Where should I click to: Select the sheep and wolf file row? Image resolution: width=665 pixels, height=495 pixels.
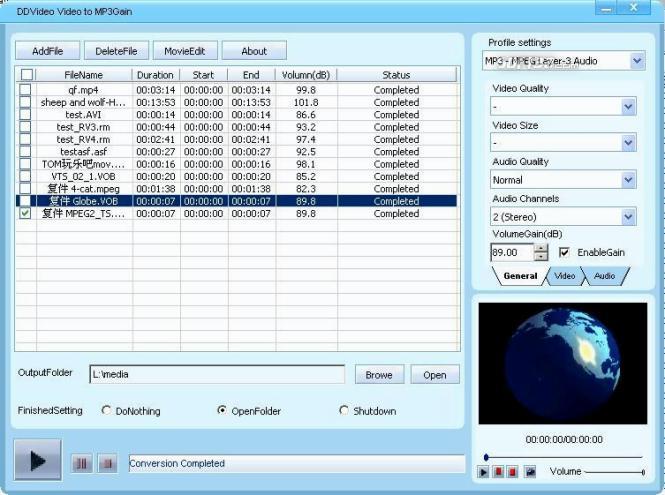(x=237, y=102)
